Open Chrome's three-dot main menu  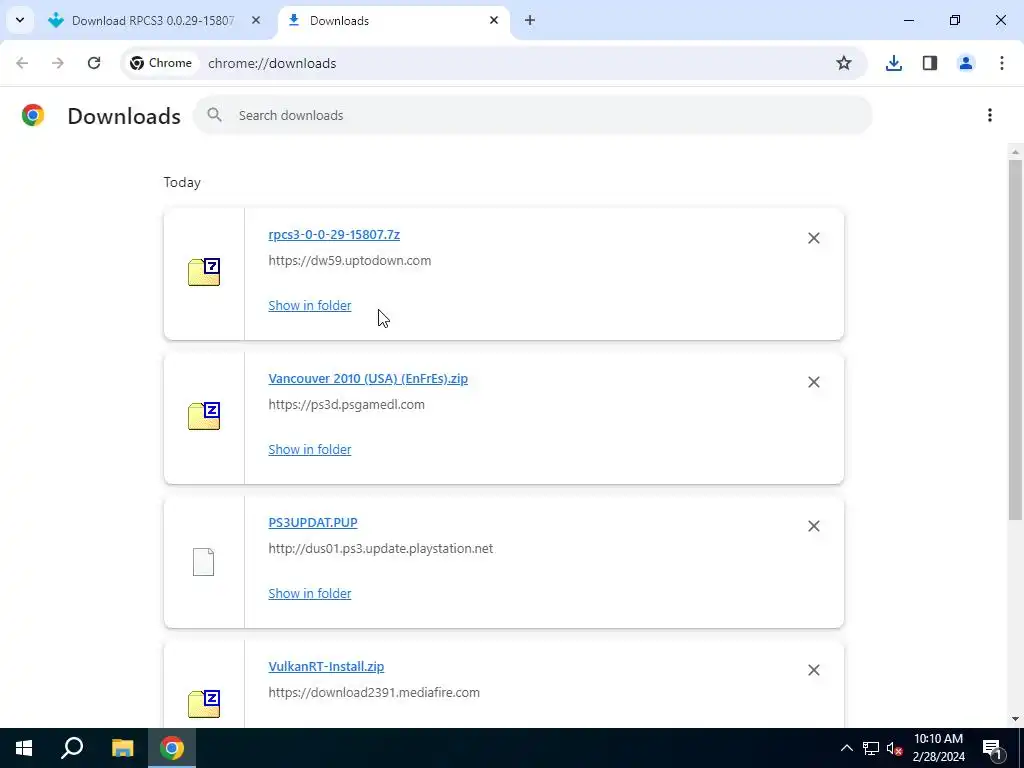point(1002,63)
